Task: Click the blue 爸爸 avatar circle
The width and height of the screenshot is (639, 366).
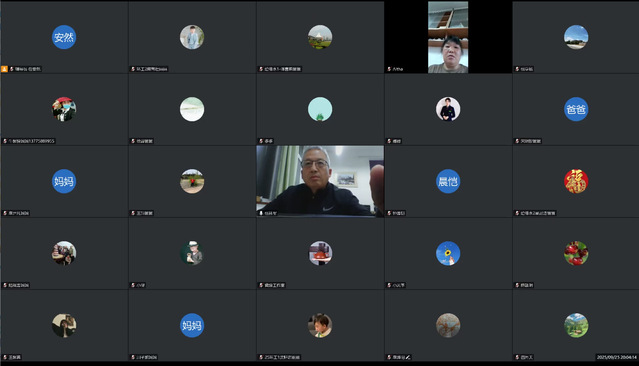Action: tap(576, 109)
